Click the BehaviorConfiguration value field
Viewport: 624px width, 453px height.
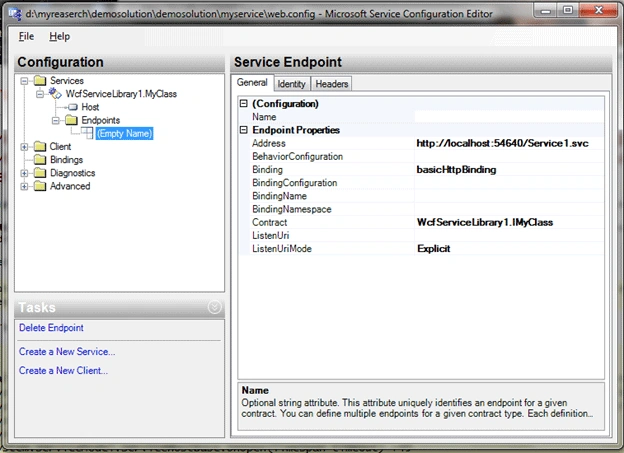[509, 156]
